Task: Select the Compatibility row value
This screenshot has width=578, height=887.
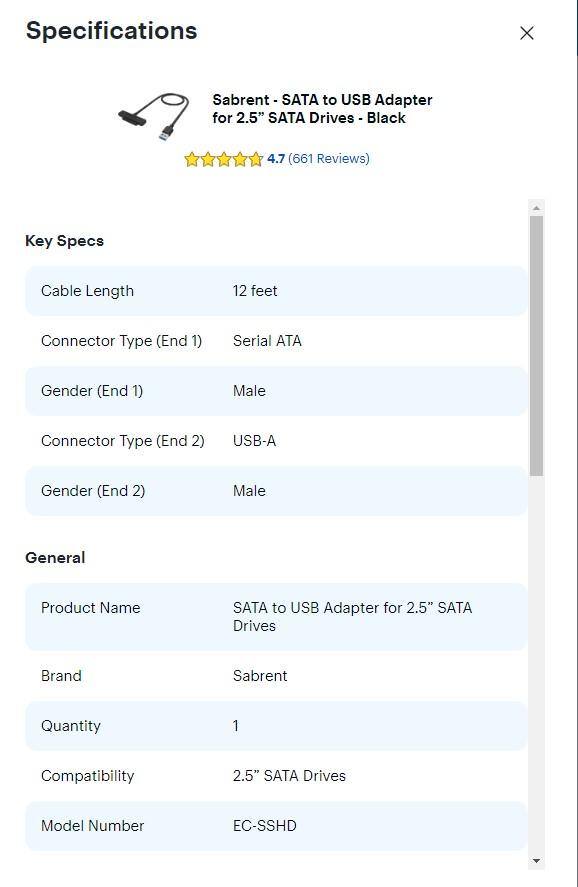Action: coord(290,775)
